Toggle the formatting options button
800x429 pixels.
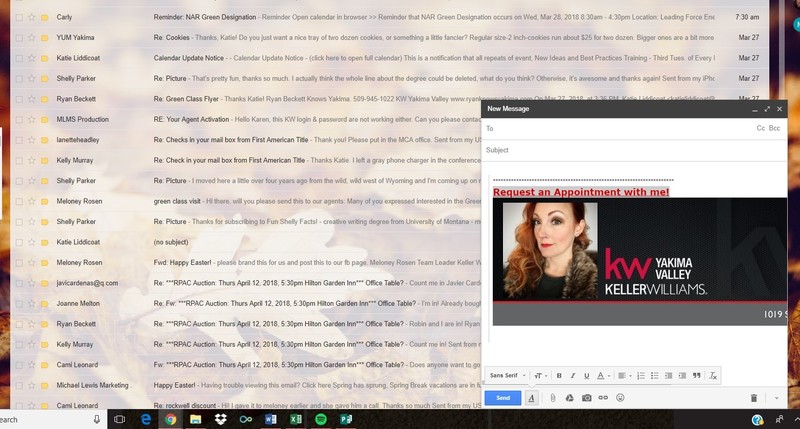click(532, 398)
